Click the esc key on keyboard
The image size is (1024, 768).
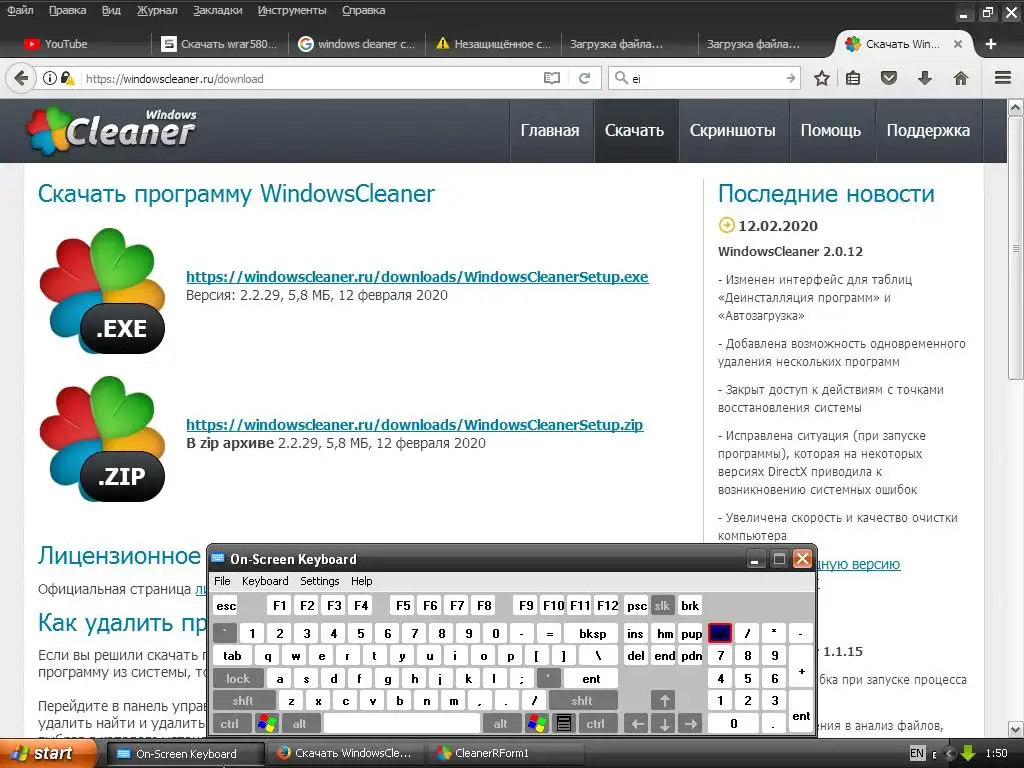point(226,605)
